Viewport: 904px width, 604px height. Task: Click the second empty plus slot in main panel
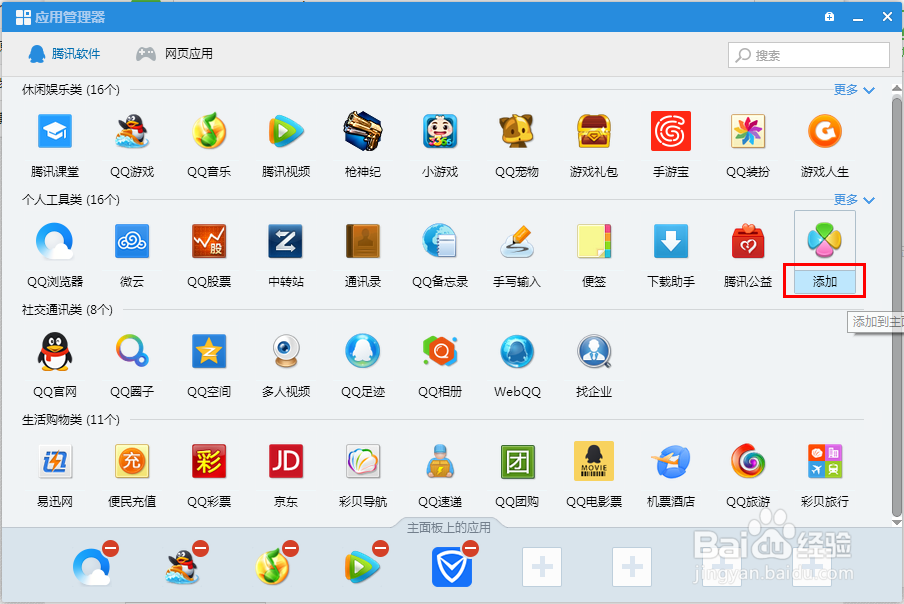click(632, 567)
